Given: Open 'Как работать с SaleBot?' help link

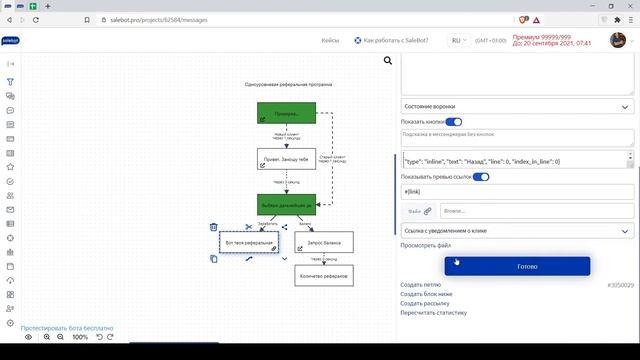Looking at the screenshot, I should [391, 40].
